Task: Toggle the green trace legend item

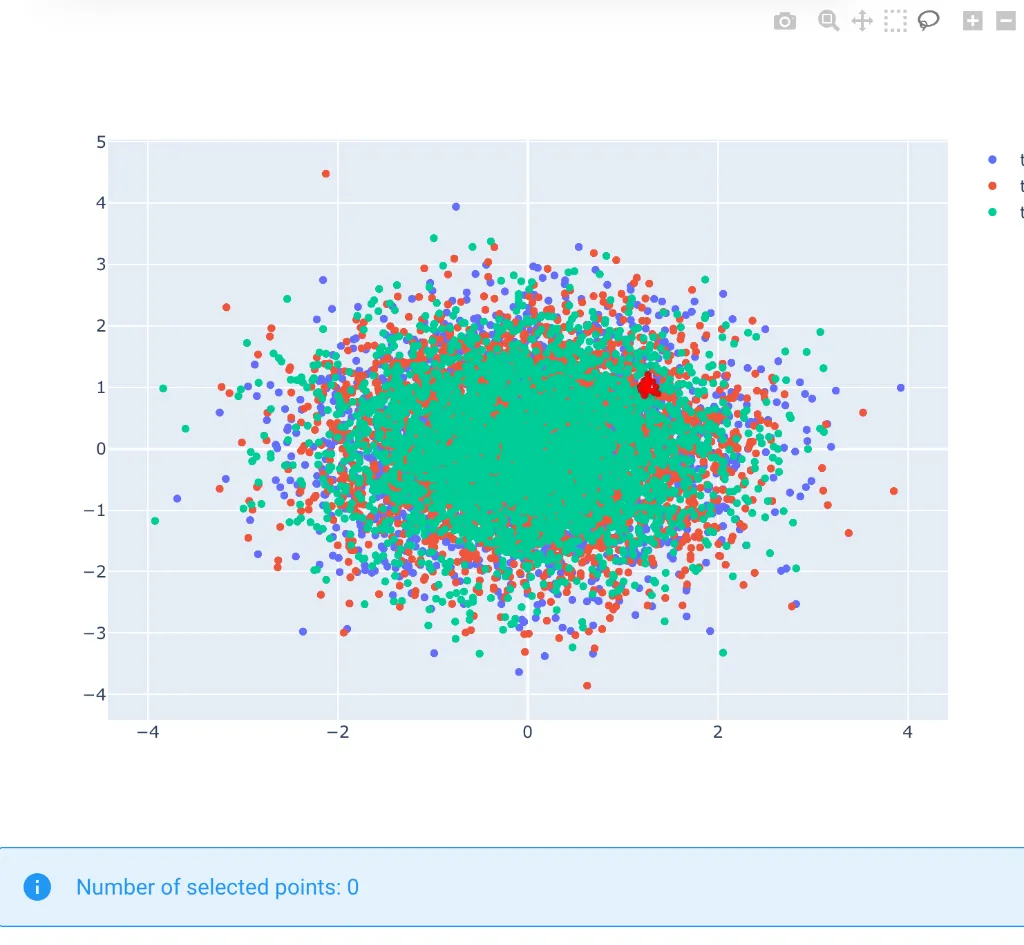Action: [x=992, y=212]
